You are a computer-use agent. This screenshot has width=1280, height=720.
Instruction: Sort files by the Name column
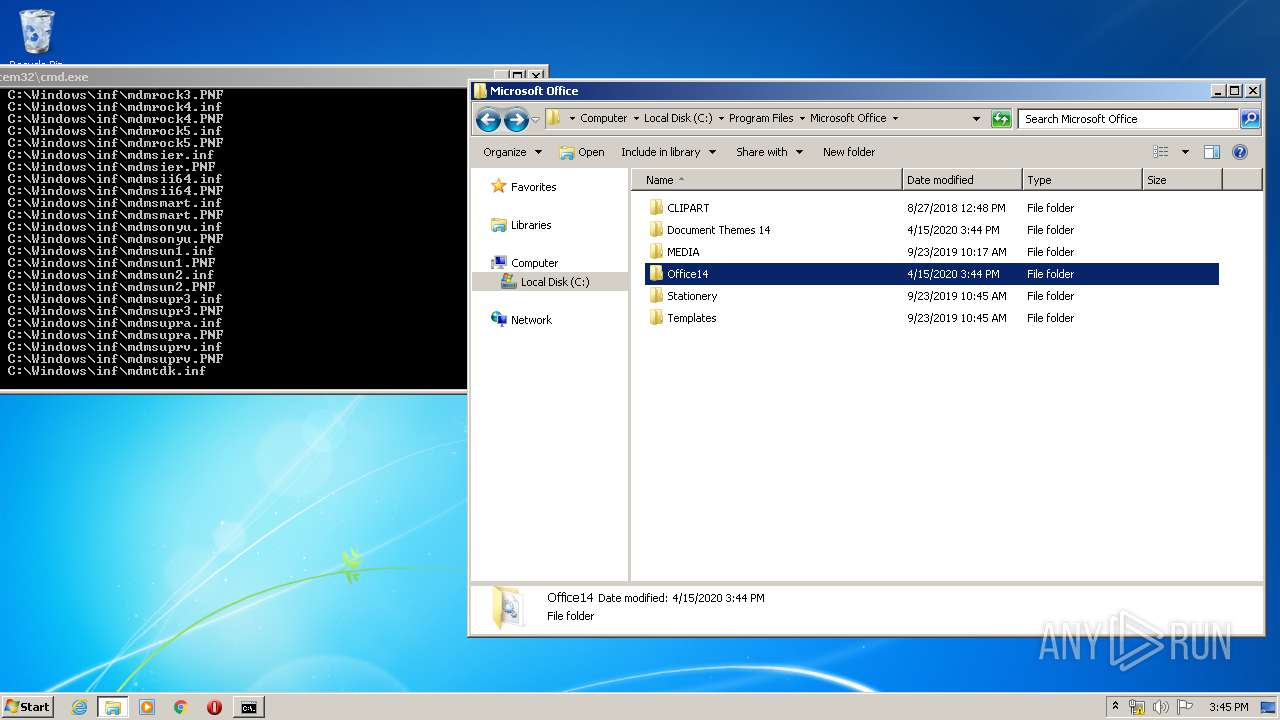click(767, 180)
